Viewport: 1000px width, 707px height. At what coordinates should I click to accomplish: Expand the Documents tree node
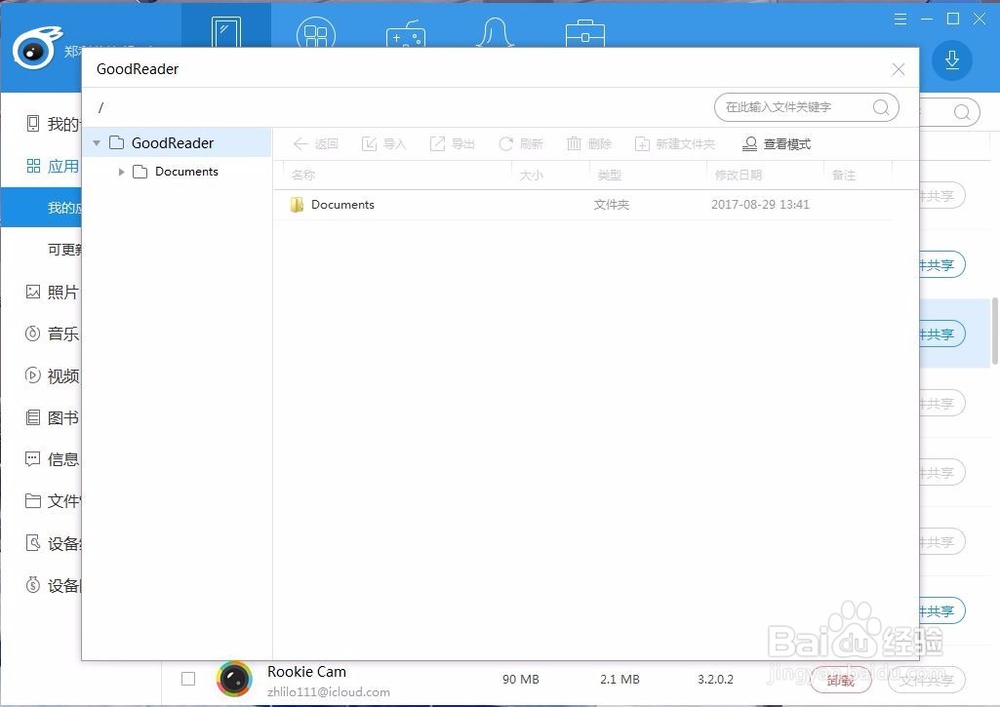[x=121, y=171]
